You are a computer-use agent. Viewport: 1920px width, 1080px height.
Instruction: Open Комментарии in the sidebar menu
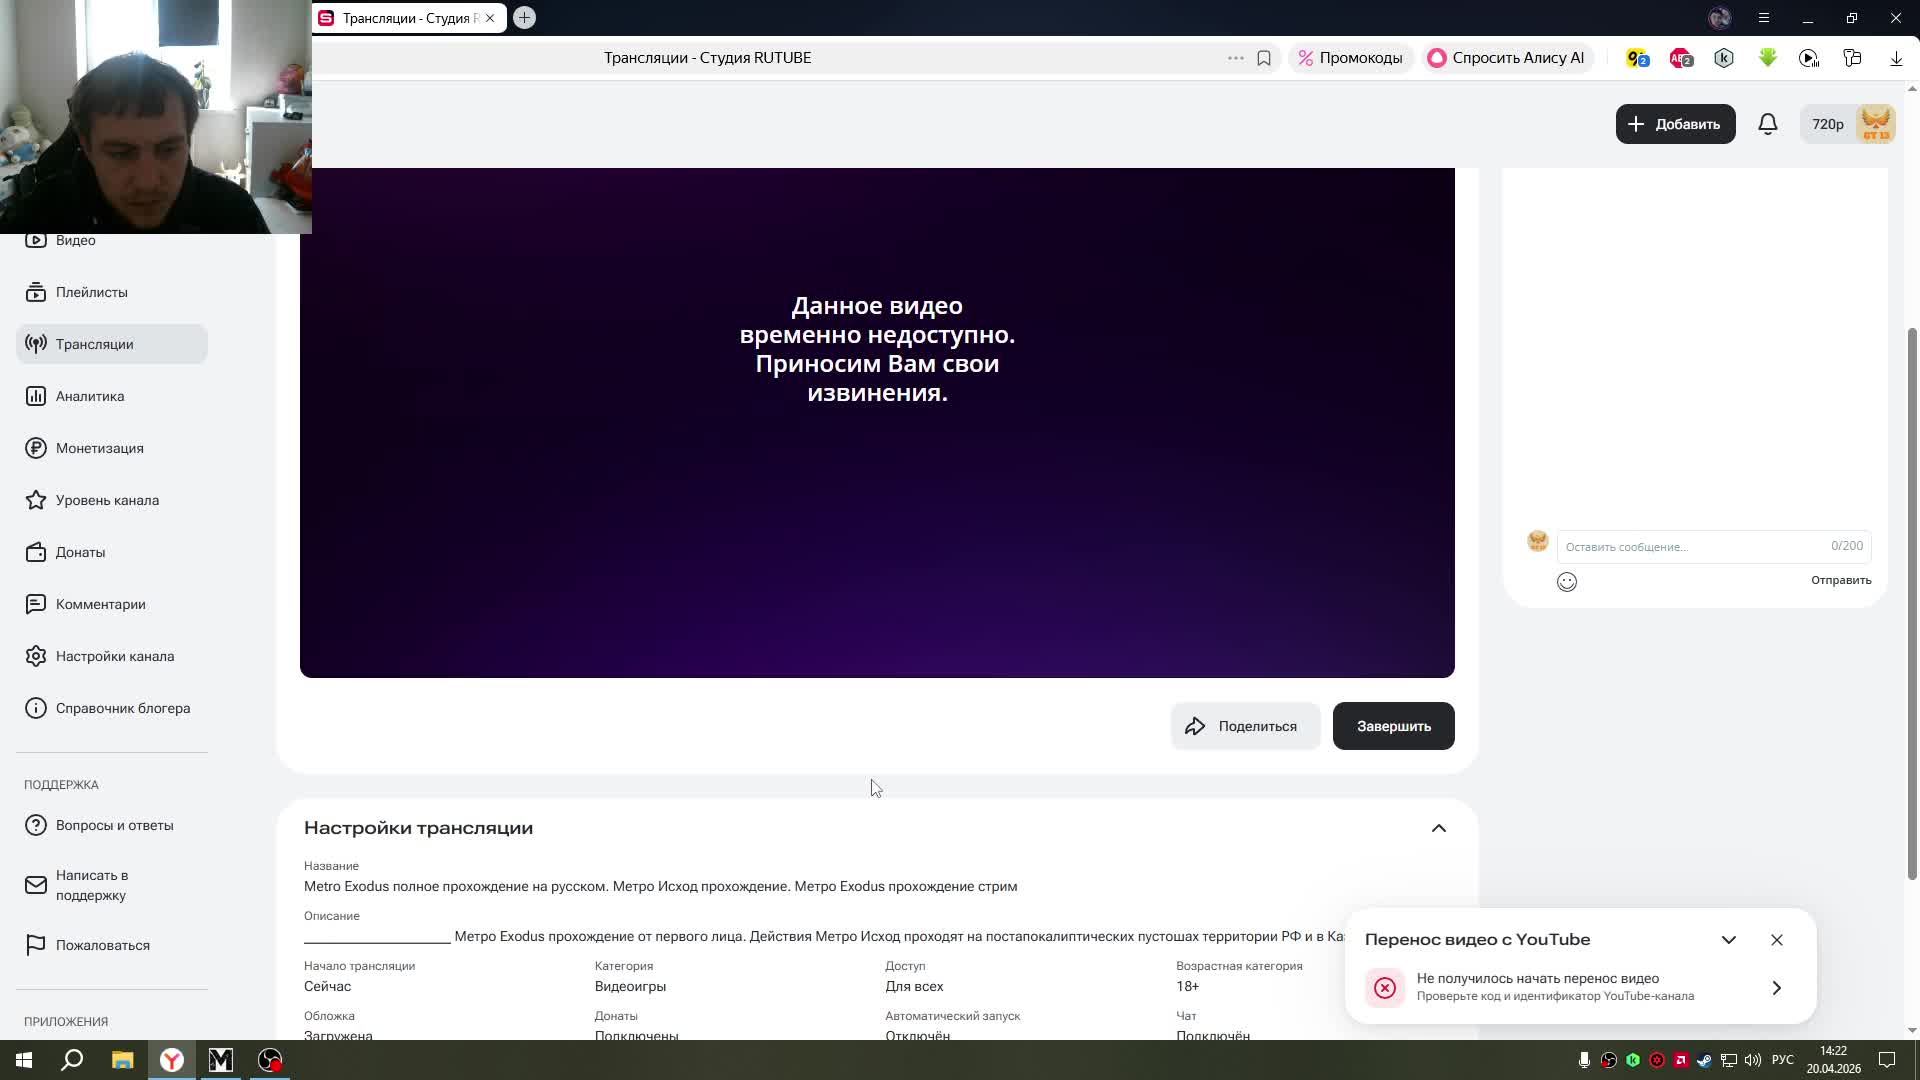pos(100,604)
